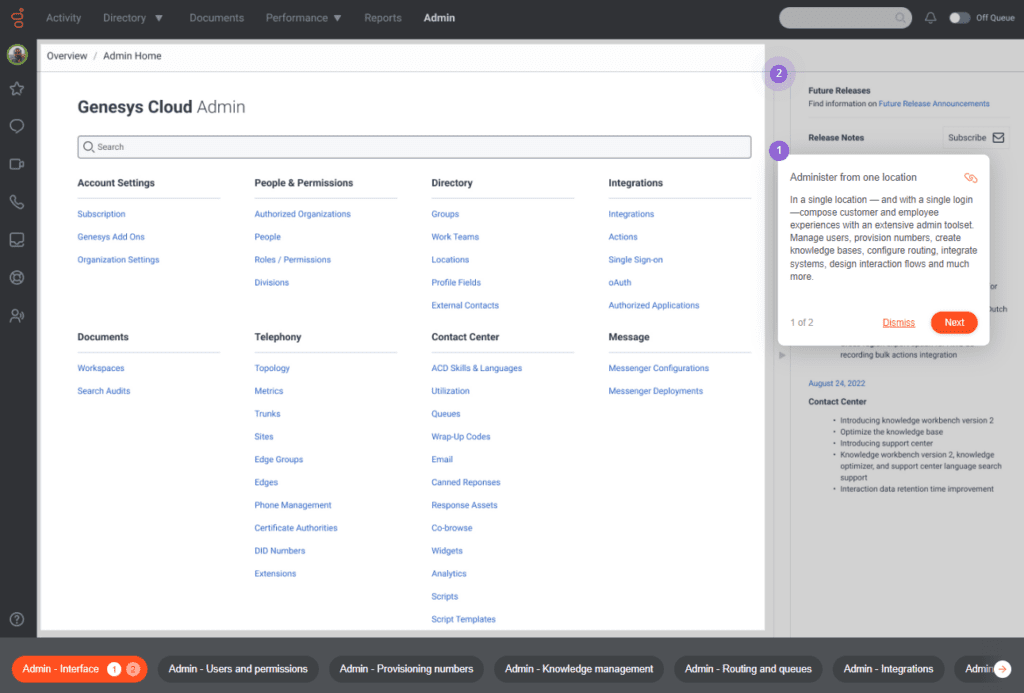This screenshot has height=693, width=1024.
Task: Open Wrap-Up Codes link
Action: pos(460,437)
